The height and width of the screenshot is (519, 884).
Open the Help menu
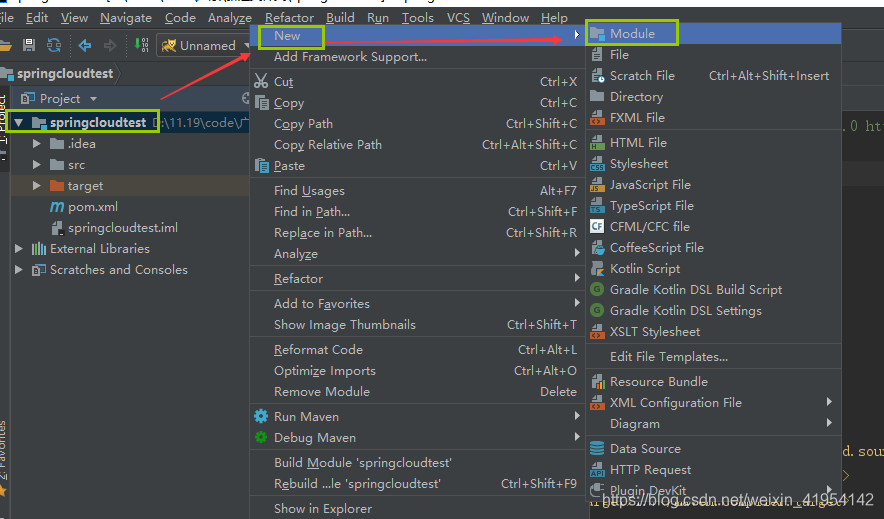coord(554,18)
